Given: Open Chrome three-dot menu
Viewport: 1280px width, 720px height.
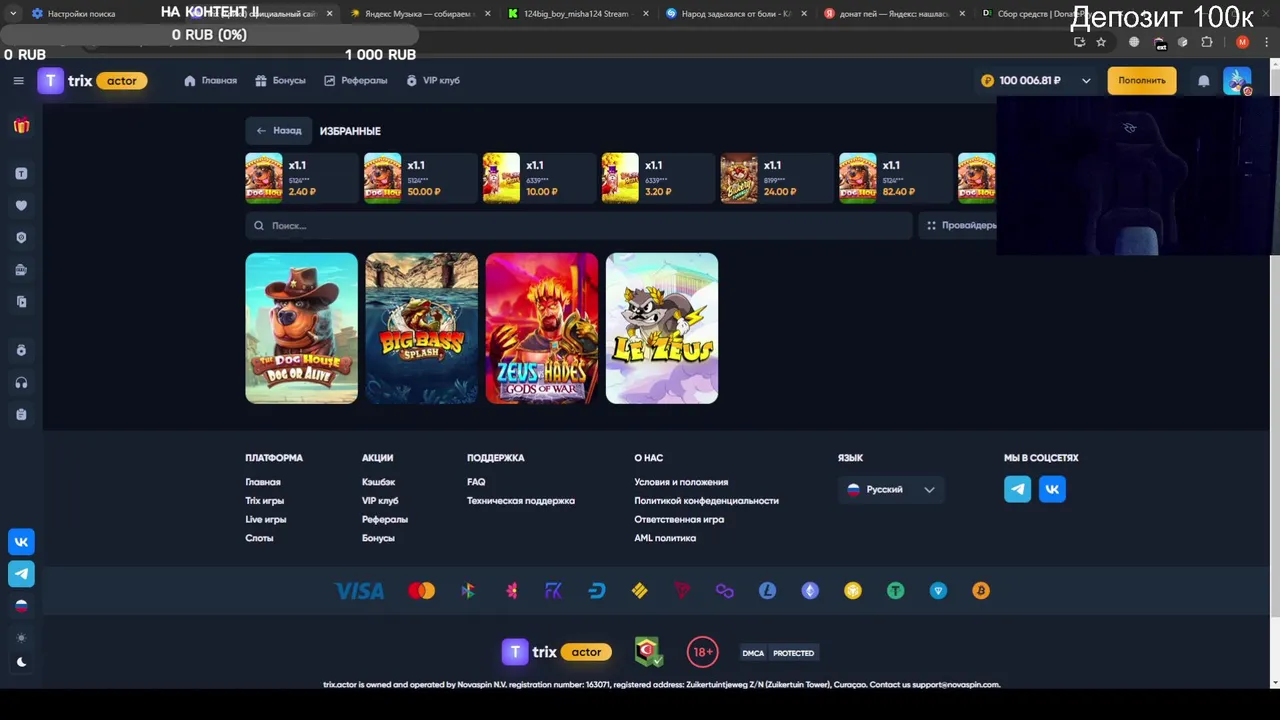Looking at the screenshot, I should 1268,42.
